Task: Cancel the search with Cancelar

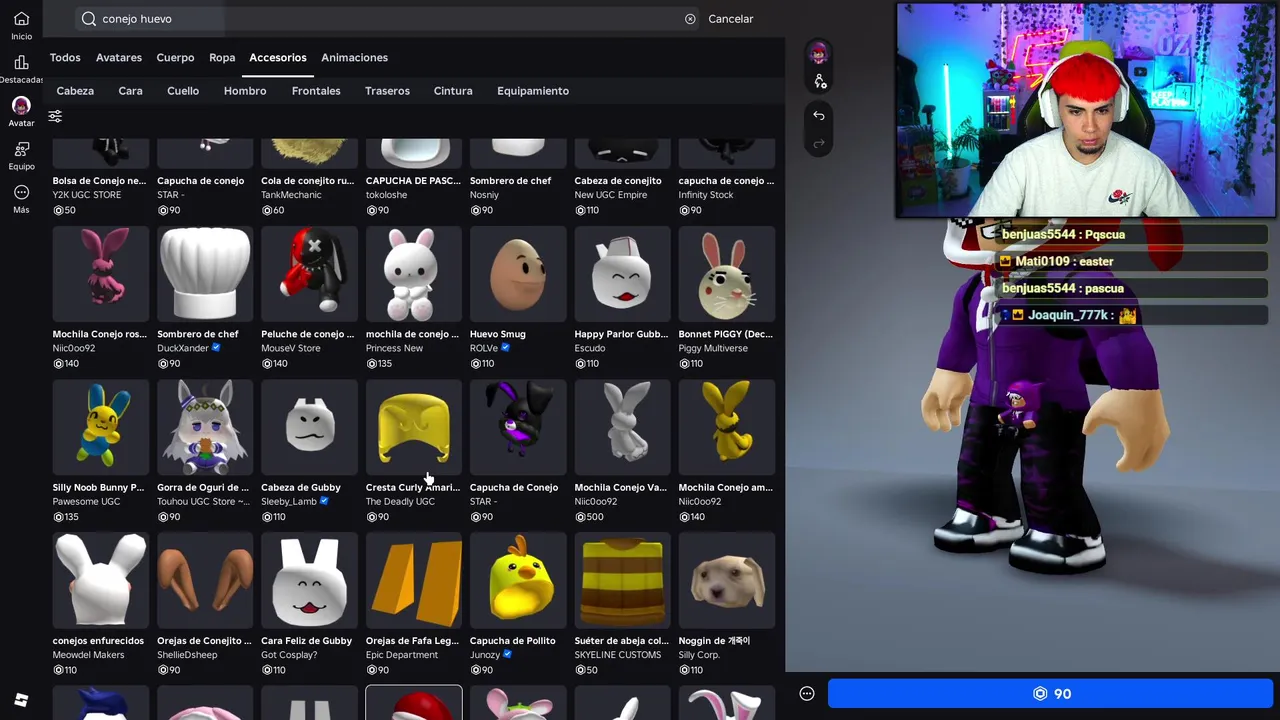Action: coord(731,19)
